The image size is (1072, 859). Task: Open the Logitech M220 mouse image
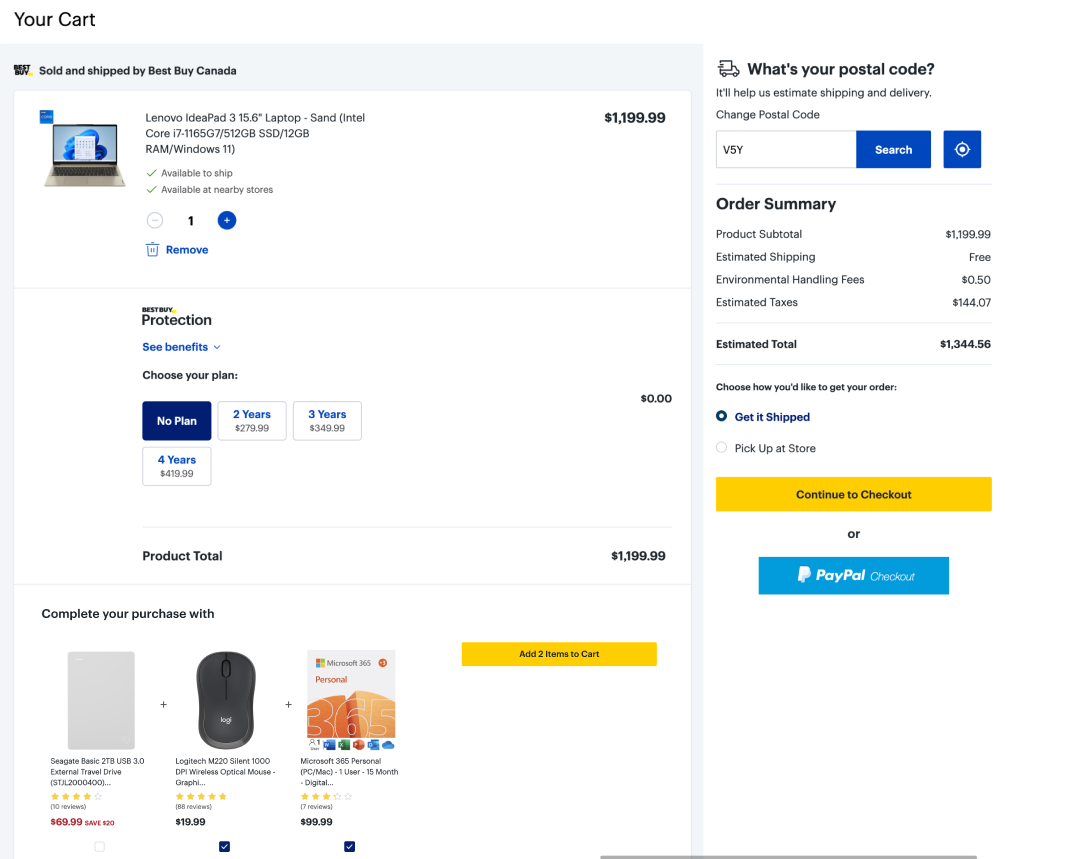point(226,700)
